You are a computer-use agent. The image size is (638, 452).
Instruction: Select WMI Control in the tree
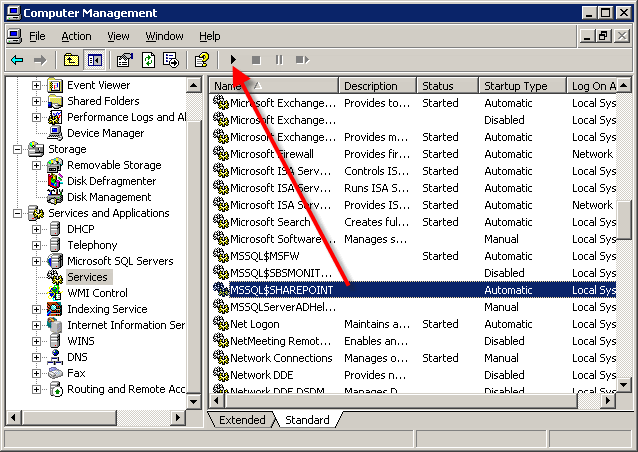97,293
